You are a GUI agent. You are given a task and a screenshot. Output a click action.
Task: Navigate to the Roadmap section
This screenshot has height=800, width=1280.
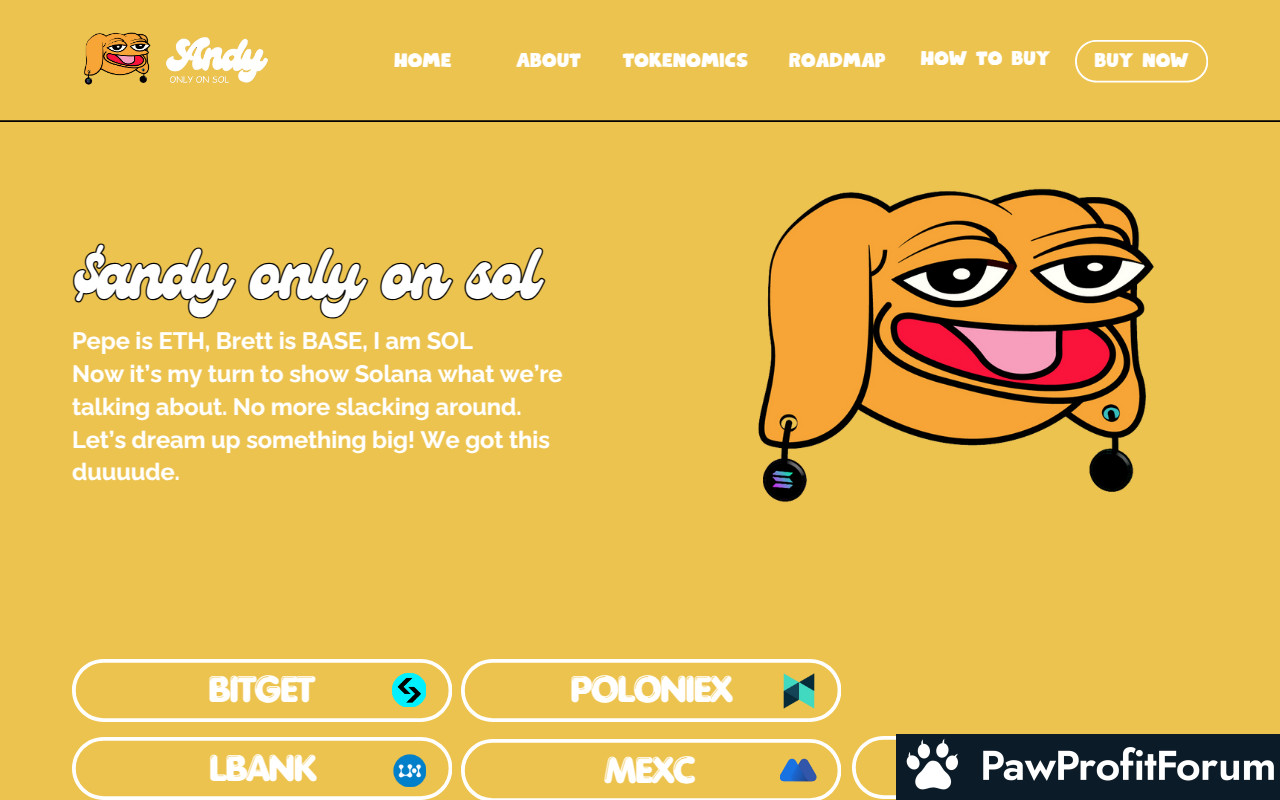click(x=837, y=60)
